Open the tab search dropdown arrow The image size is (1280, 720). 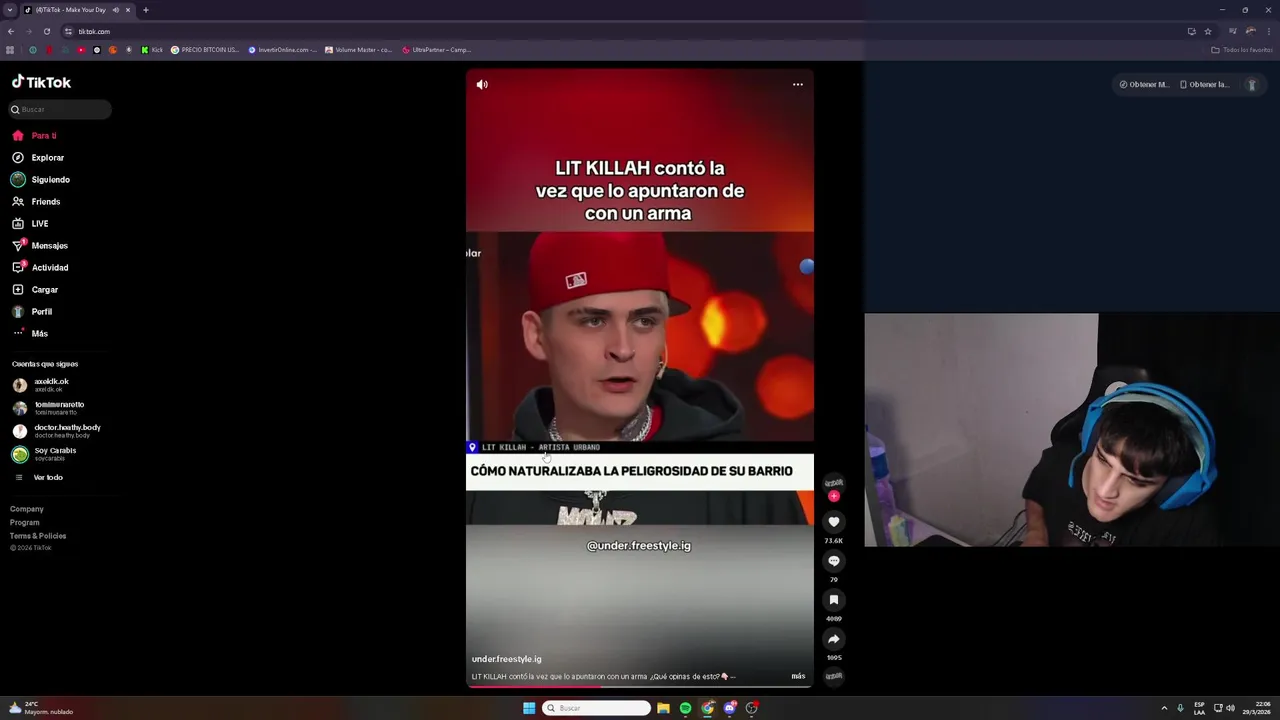(10, 10)
